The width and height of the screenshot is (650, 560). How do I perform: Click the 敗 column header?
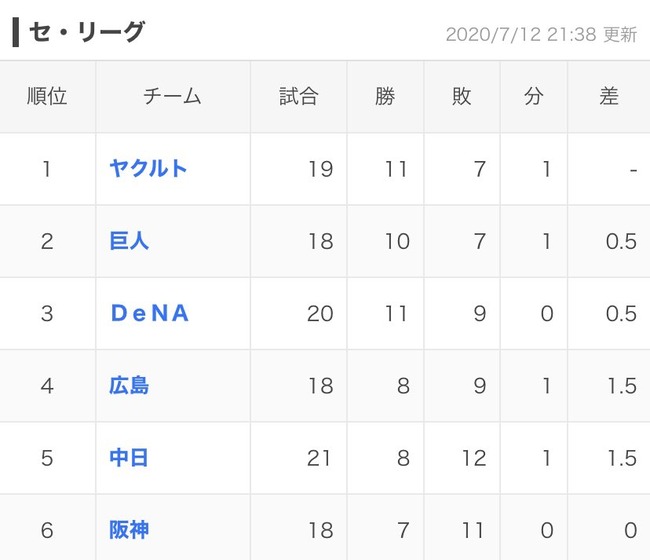coord(462,96)
